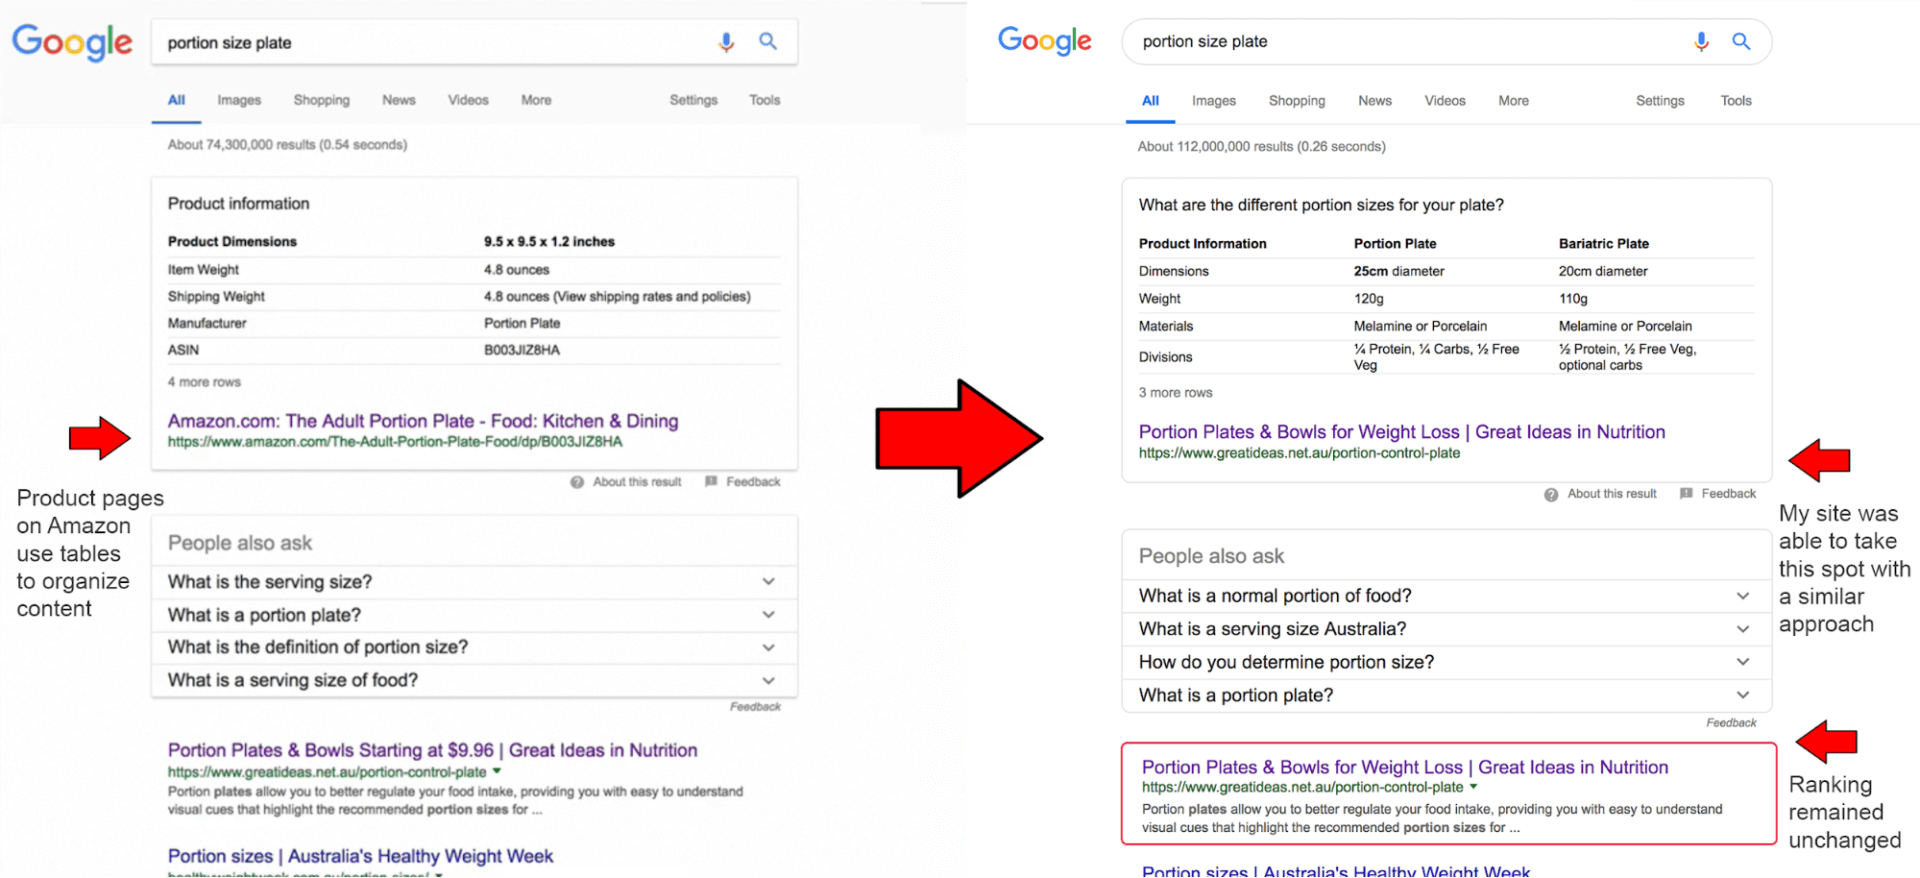The height and width of the screenshot is (878, 1920).
Task: Select All tab on left page
Action: 176,100
